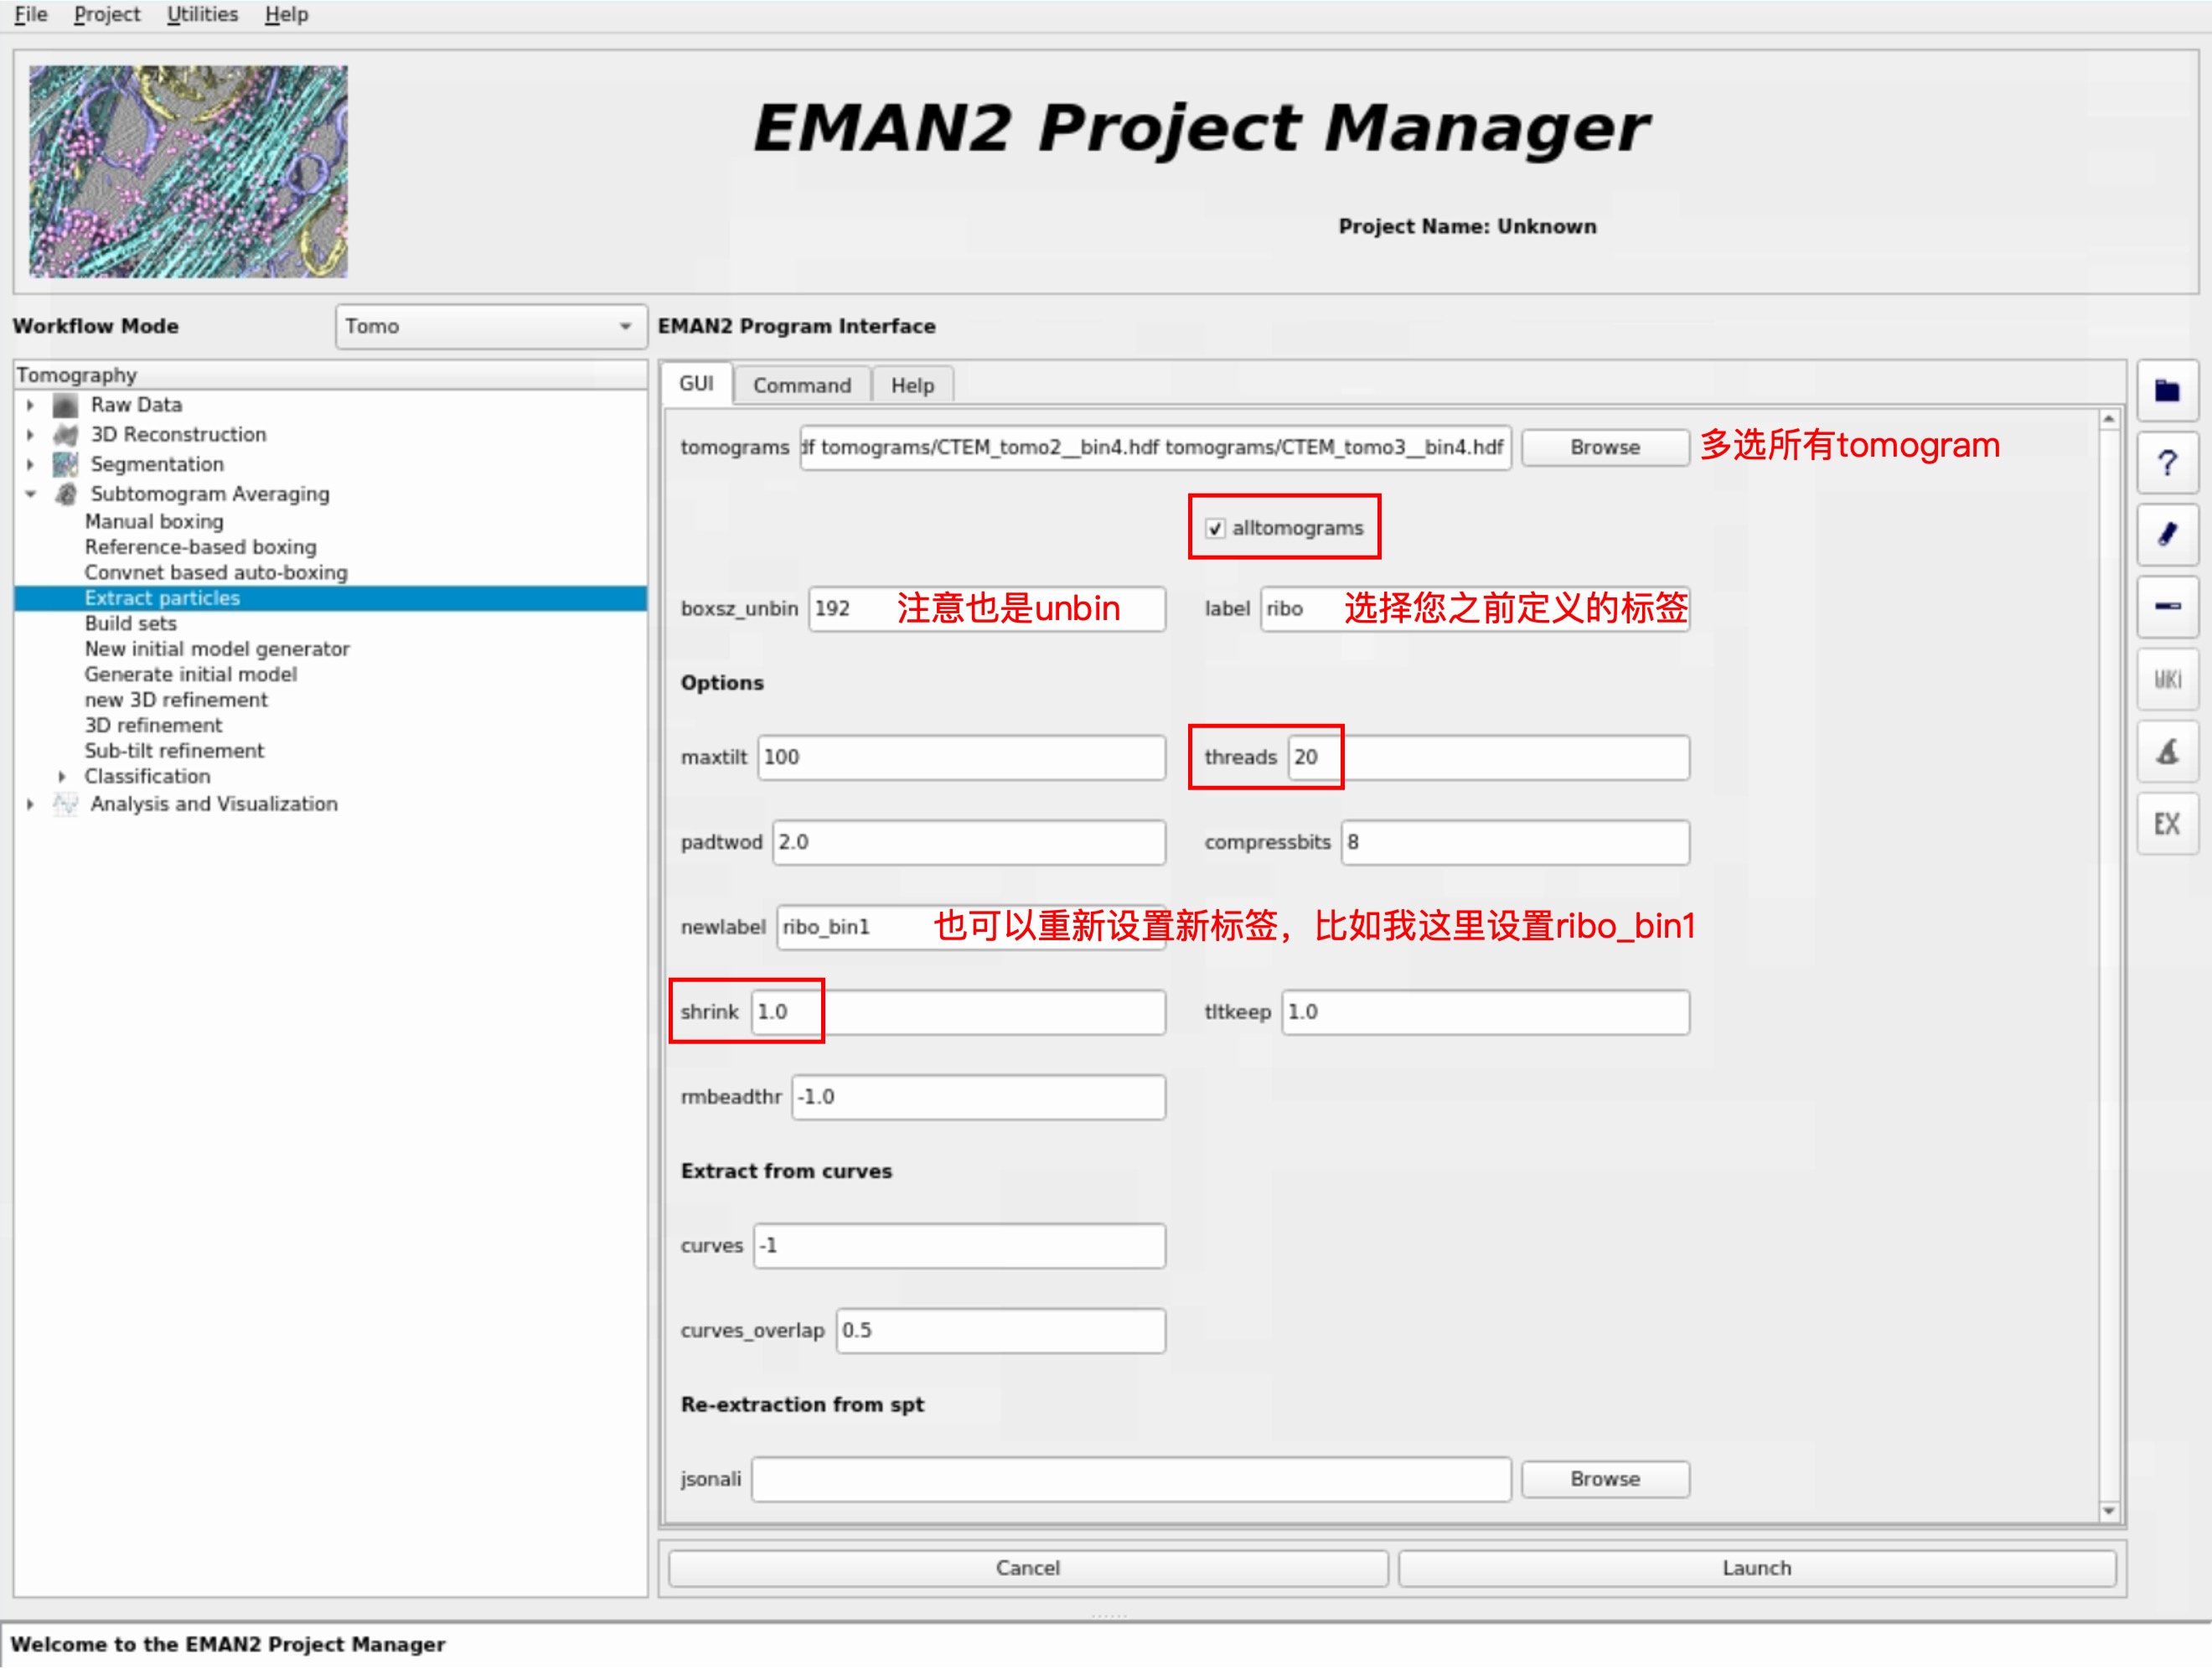Click the Cancel button
2212x1670 pixels.
click(1028, 1568)
